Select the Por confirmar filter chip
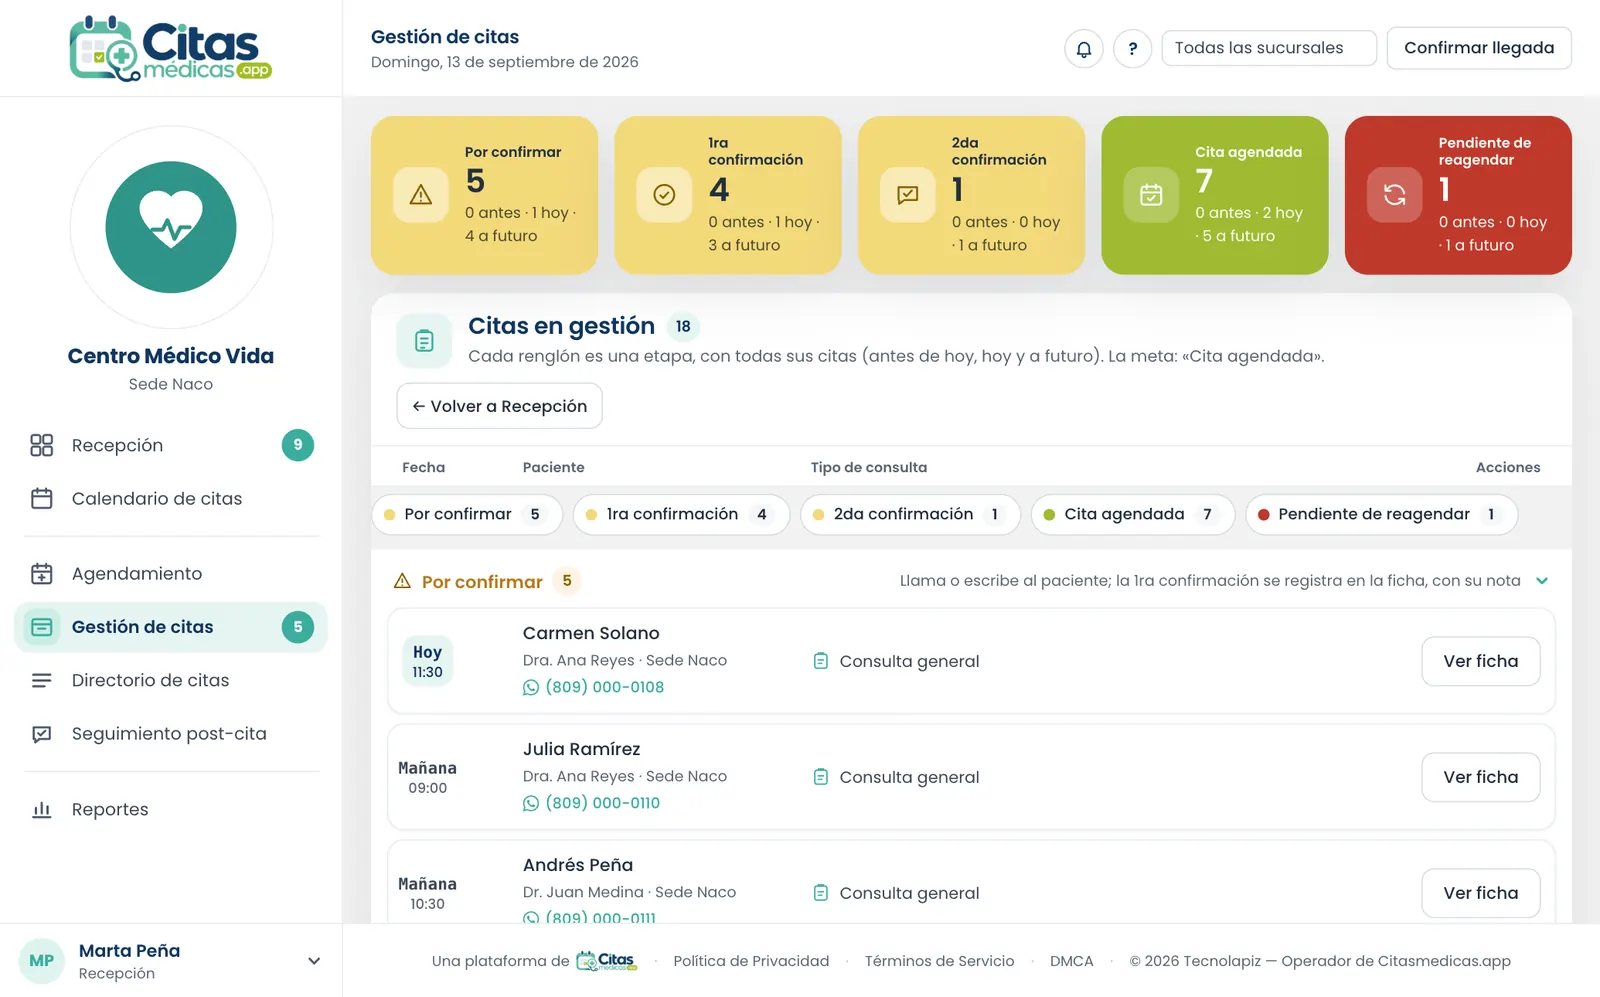Image resolution: width=1600 pixels, height=997 pixels. click(x=468, y=514)
